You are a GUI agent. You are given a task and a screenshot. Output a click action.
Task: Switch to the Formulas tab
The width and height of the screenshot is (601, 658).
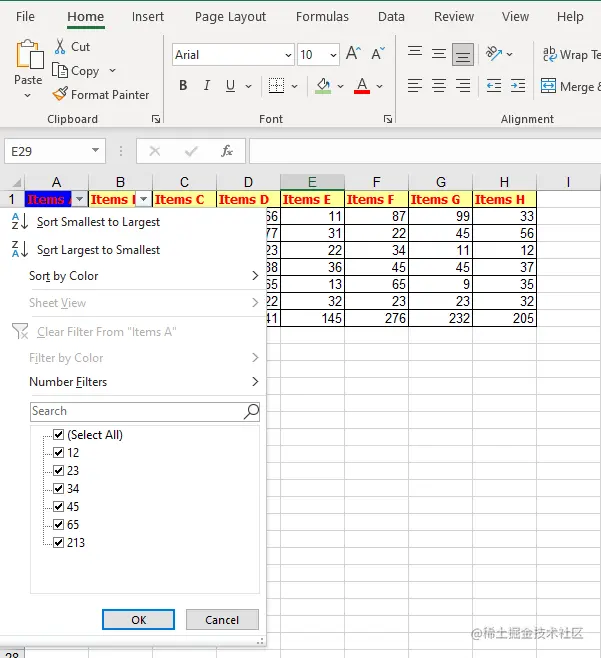pos(322,16)
